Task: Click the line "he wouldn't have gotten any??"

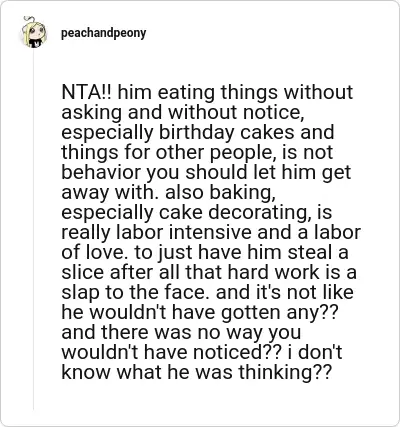Action: [x=200, y=312]
